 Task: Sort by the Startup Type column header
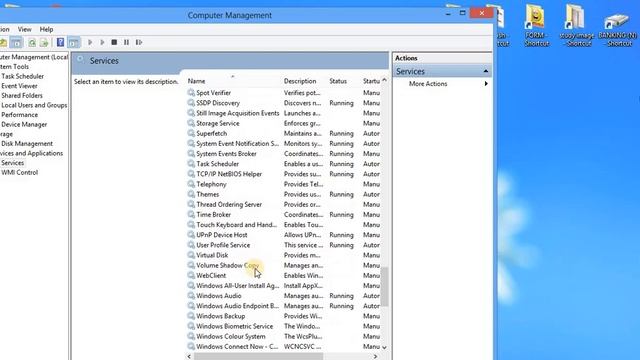(x=371, y=81)
